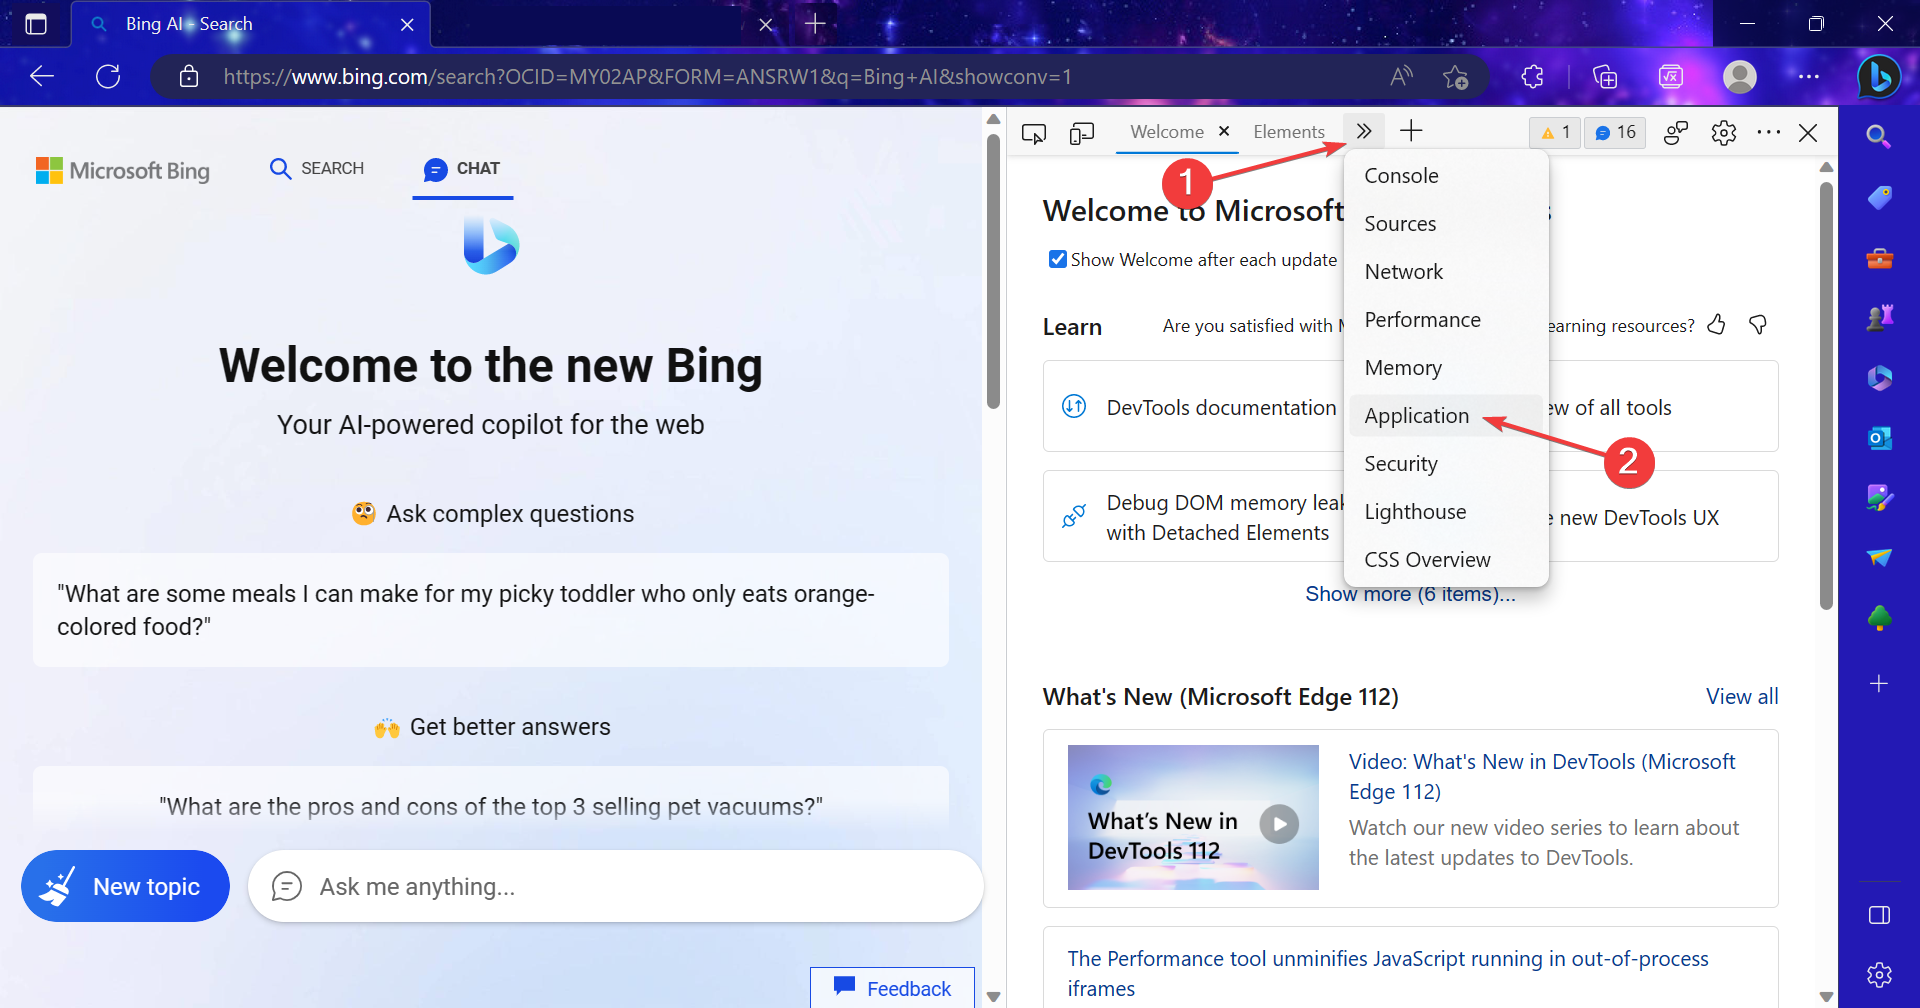
Task: Select Lighthouse from the tools menu
Action: (x=1447, y=512)
